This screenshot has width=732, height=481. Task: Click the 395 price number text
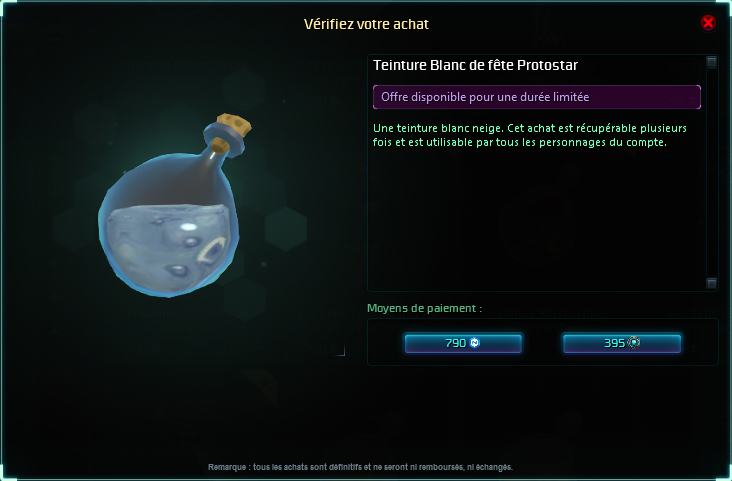(614, 343)
